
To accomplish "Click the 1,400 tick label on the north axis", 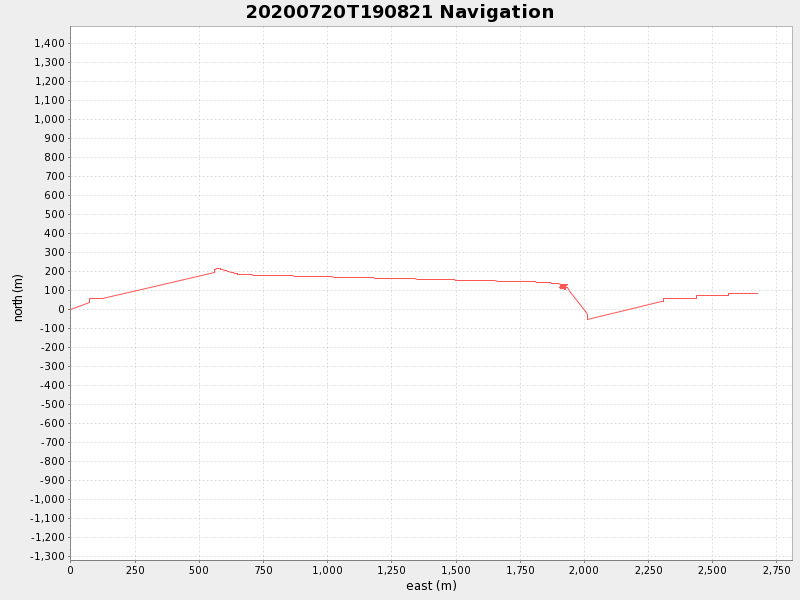I will point(49,43).
